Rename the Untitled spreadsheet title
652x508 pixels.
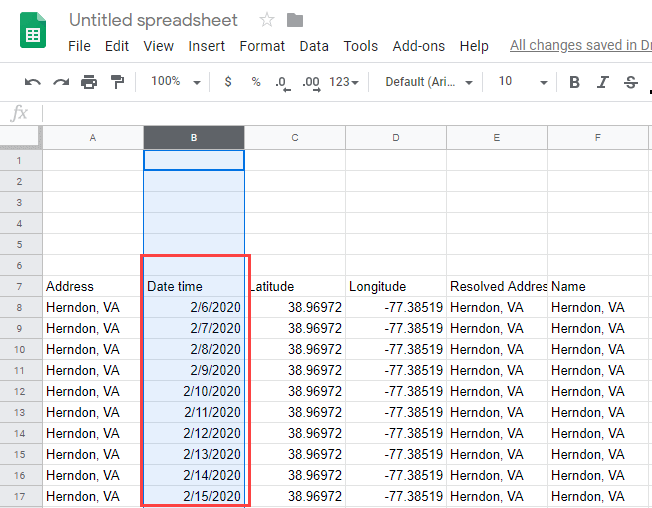pos(153,20)
